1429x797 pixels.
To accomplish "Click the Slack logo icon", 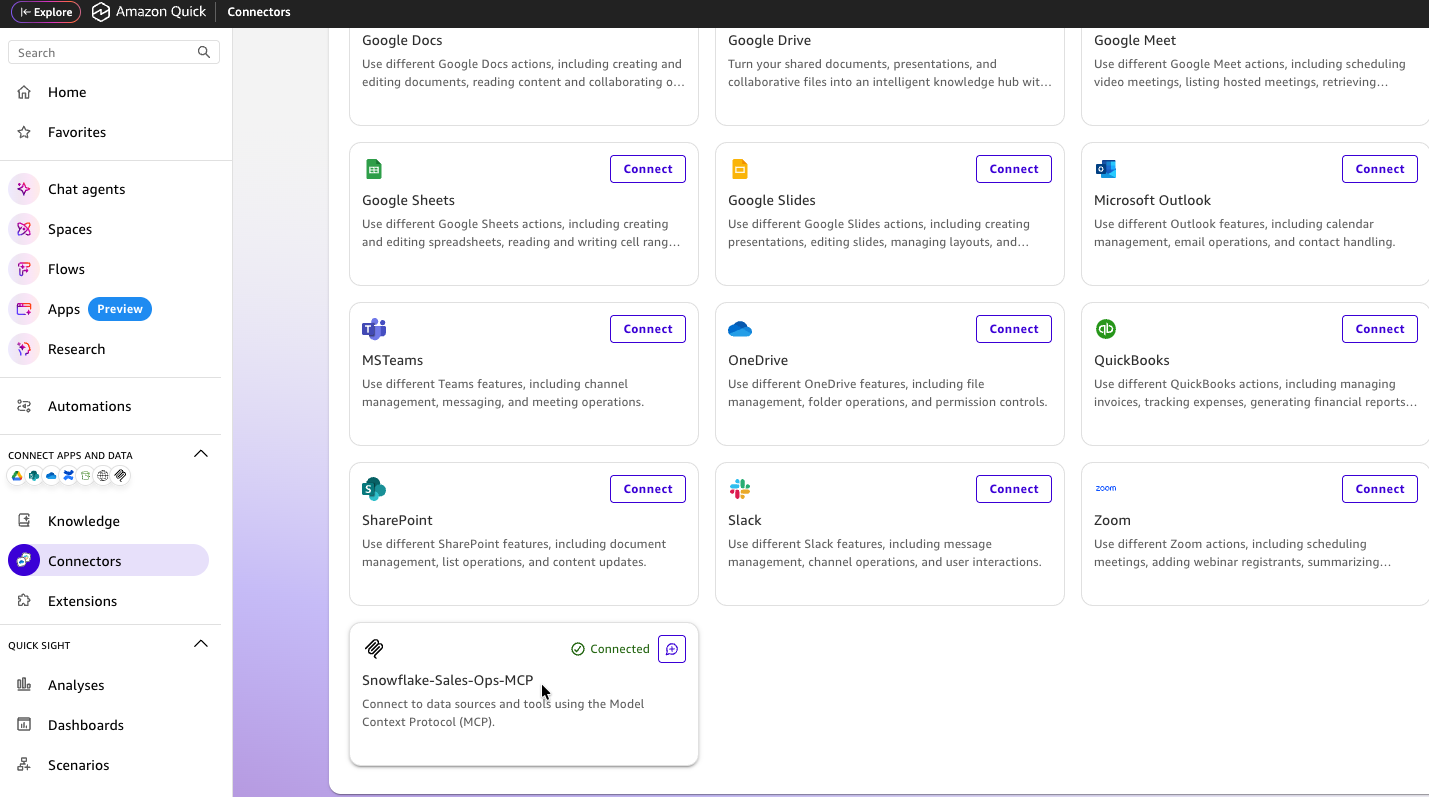I will [x=740, y=489].
